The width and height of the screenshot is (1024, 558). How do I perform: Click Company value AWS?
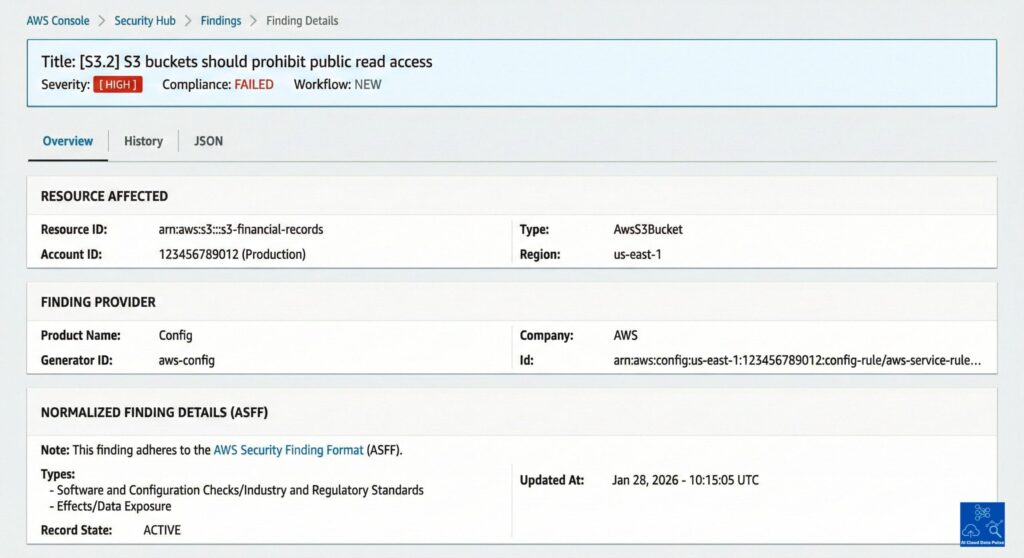(626, 335)
